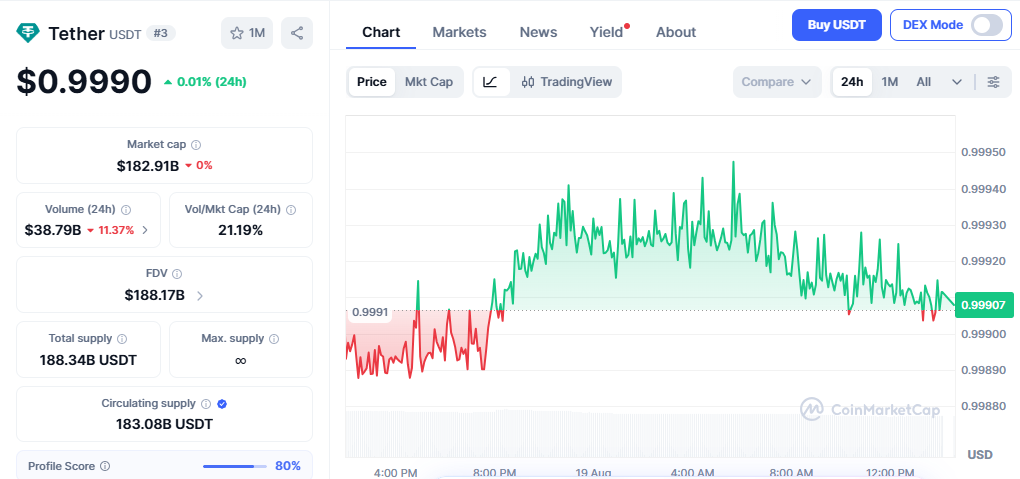Select the All time range
This screenshot has height=479, width=1020.
(923, 82)
